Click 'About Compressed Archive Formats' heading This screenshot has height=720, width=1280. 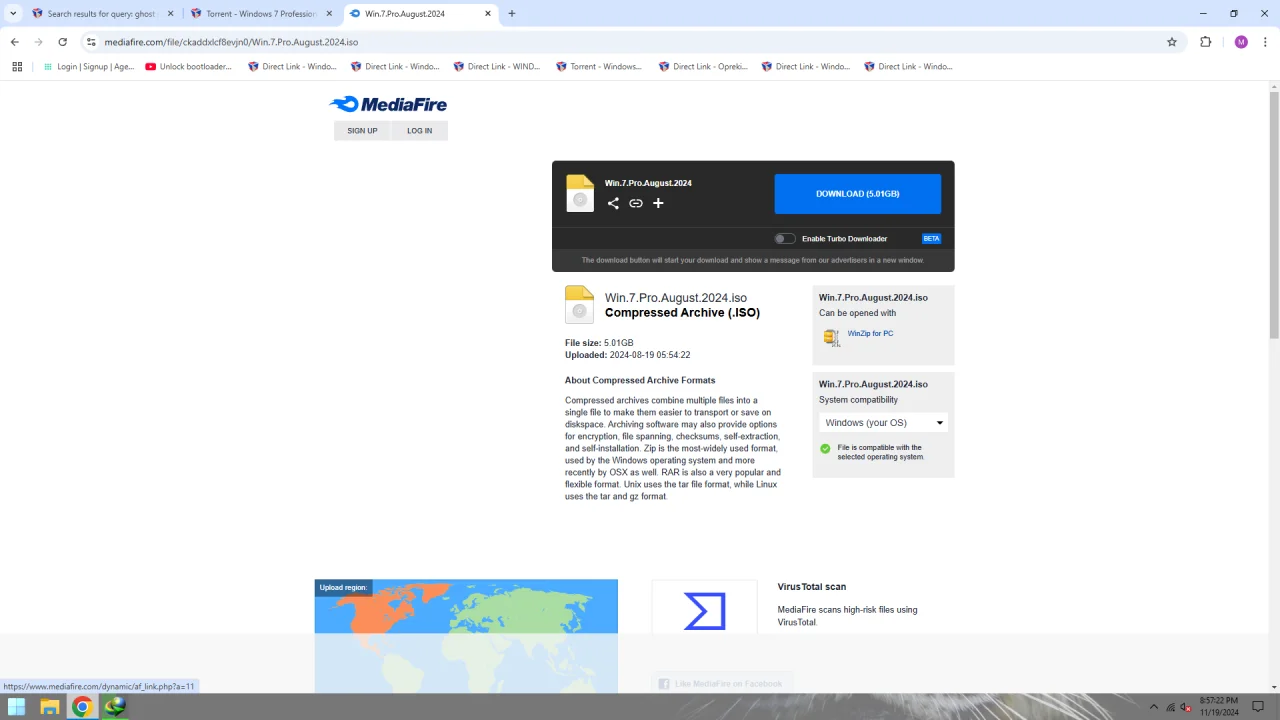tap(640, 380)
